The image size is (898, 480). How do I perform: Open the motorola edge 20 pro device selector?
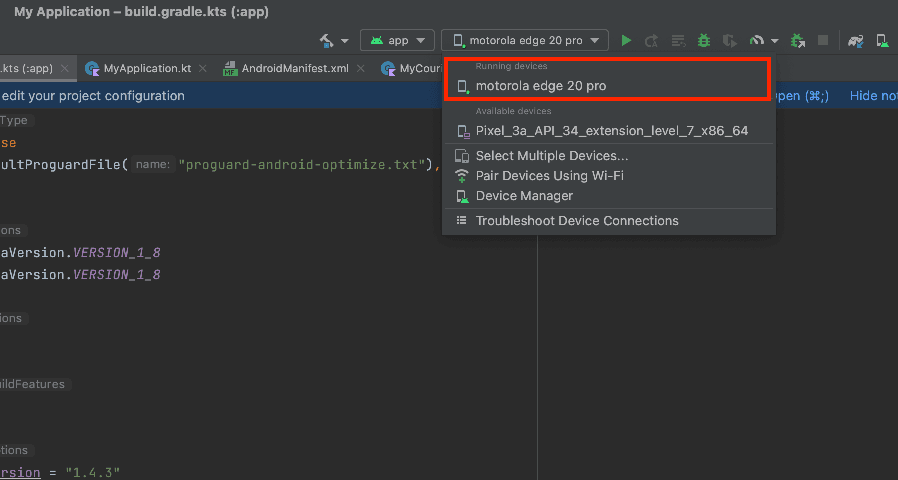click(x=525, y=41)
